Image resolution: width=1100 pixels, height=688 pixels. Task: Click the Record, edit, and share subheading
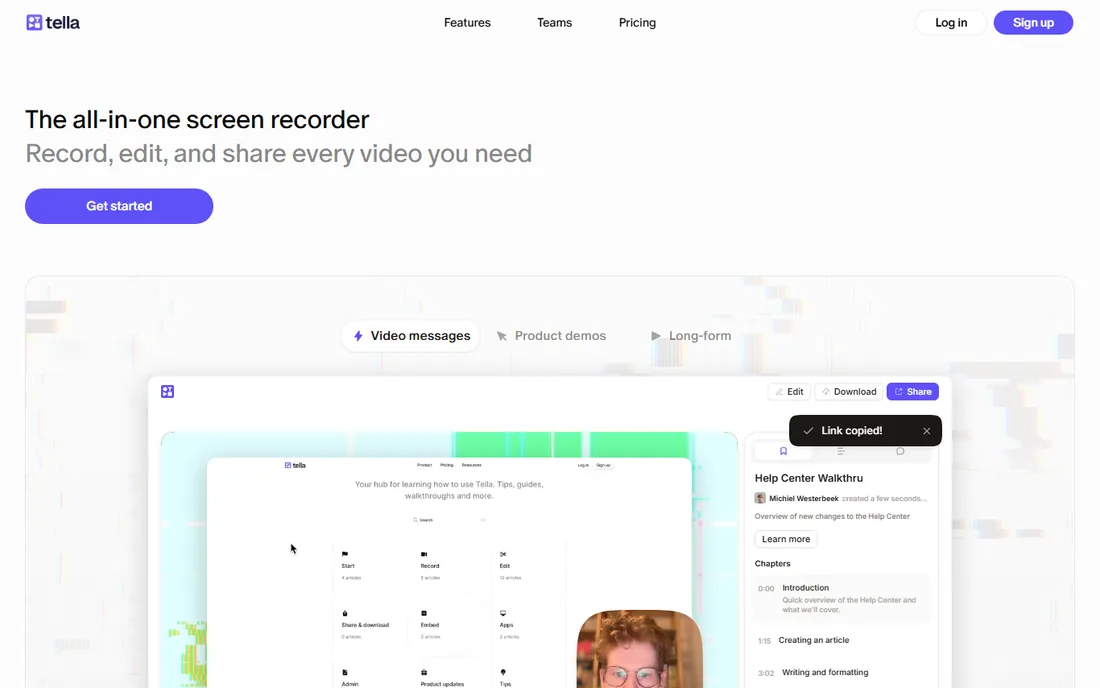pyautogui.click(x=279, y=154)
